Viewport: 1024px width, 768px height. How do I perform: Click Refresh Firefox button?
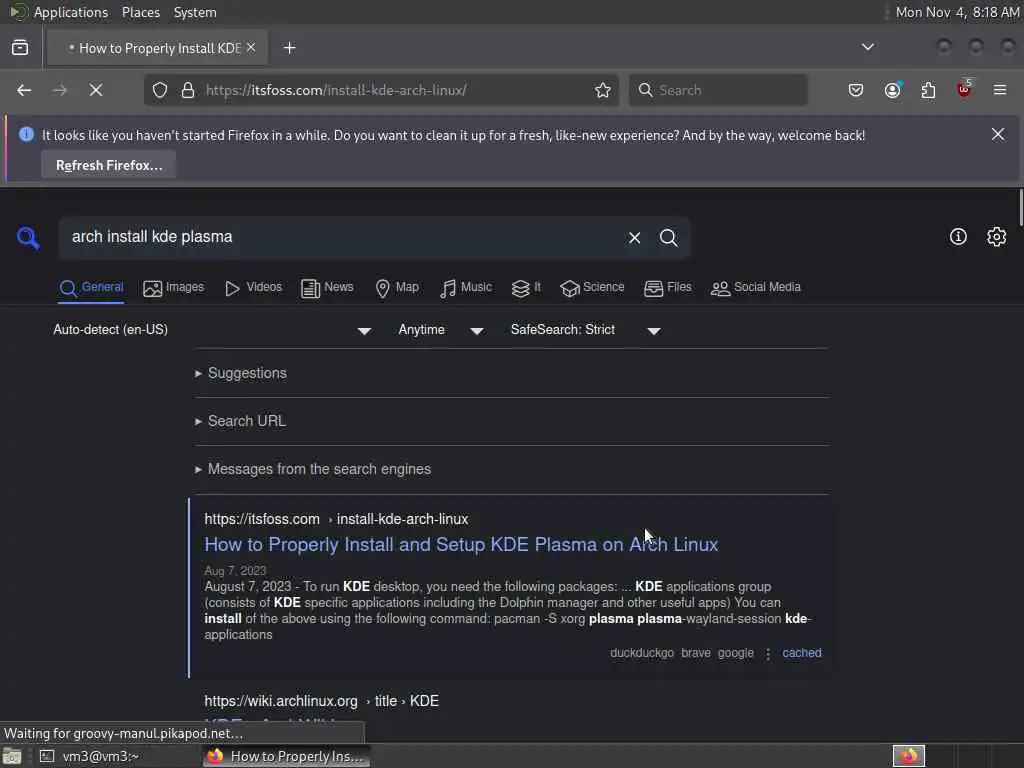coord(109,165)
